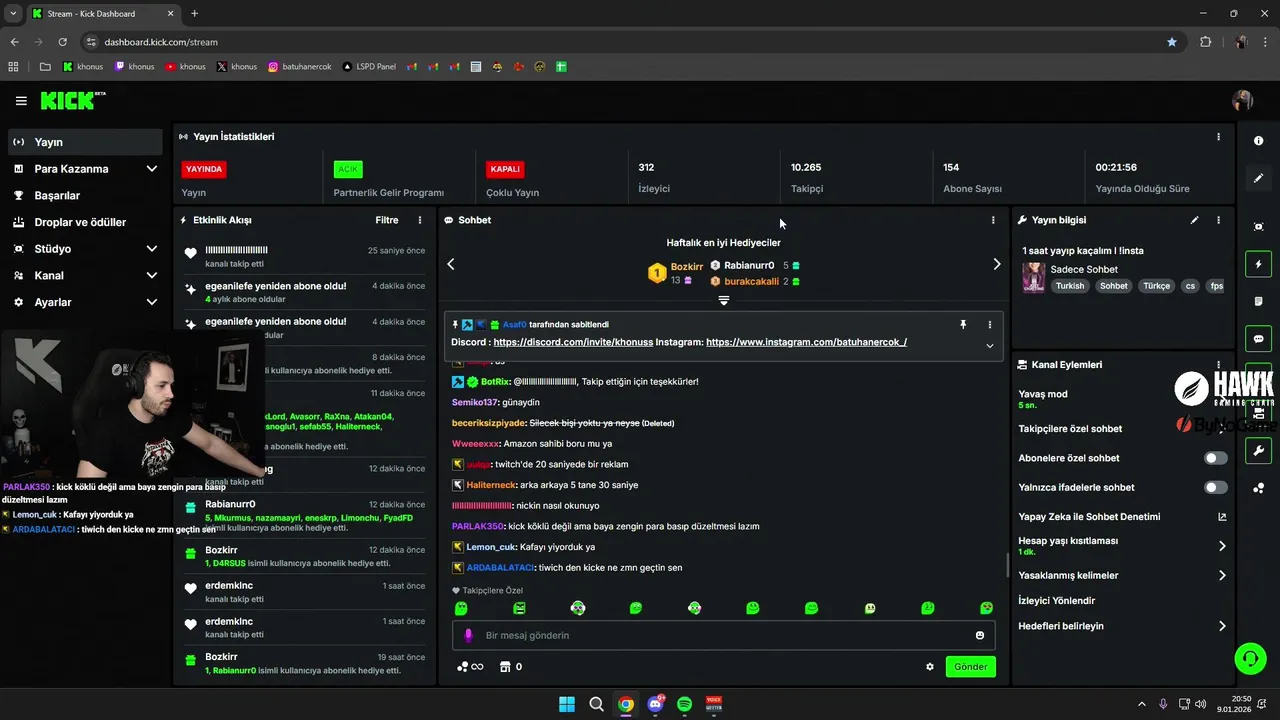Open the info icon in right sidebar
The image size is (1280, 720).
(x=1258, y=141)
